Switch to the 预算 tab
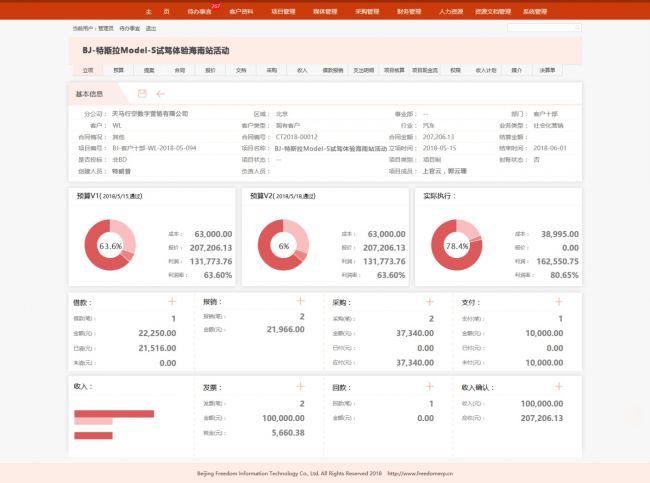Image resolution: width=650 pixels, height=483 pixels. click(118, 71)
